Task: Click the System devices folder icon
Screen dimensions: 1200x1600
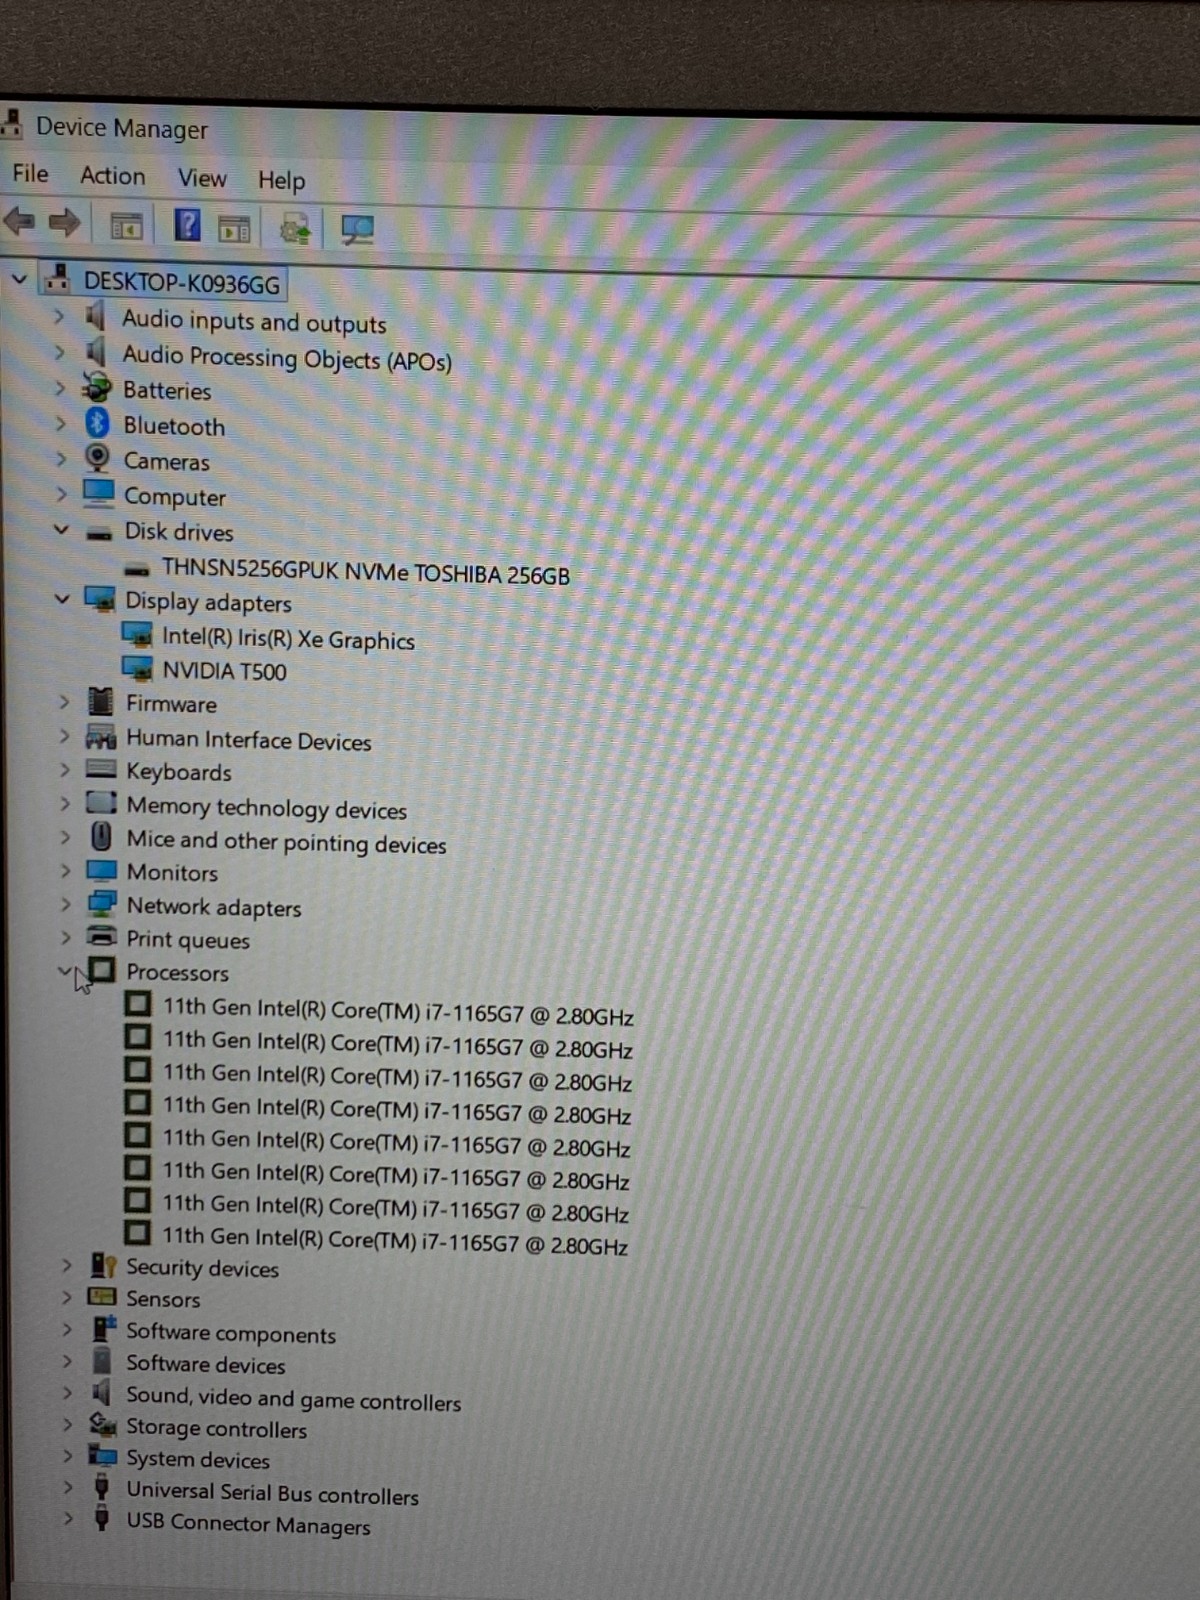Action: pos(102,1455)
